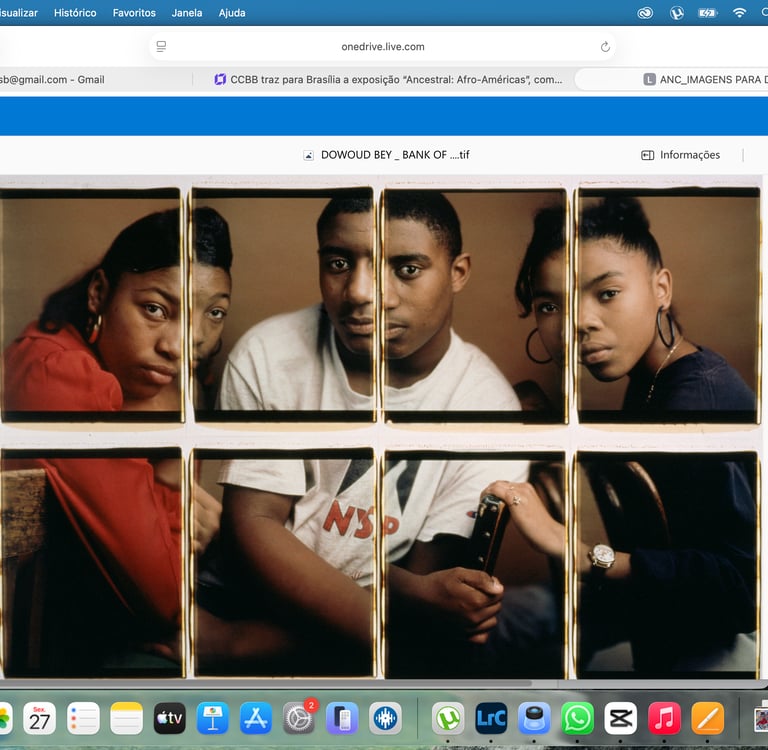Open the Janela menu
This screenshot has height=750, width=768.
[x=187, y=13]
